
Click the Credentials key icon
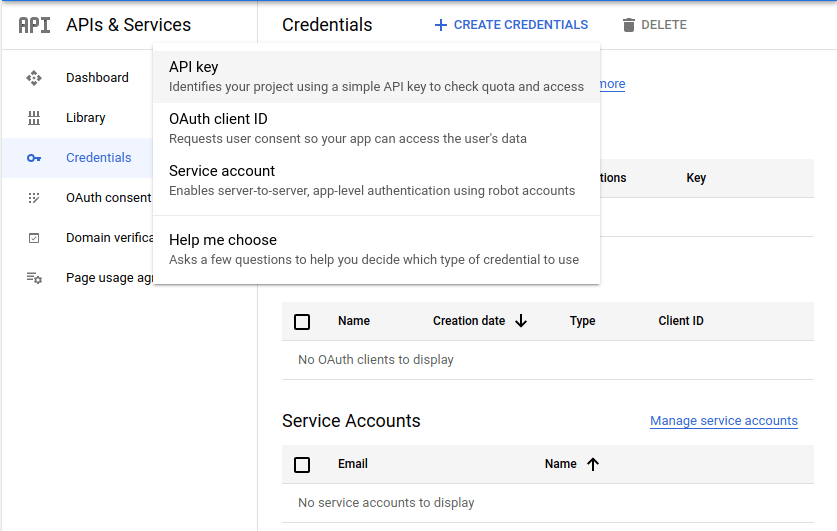click(x=34, y=158)
